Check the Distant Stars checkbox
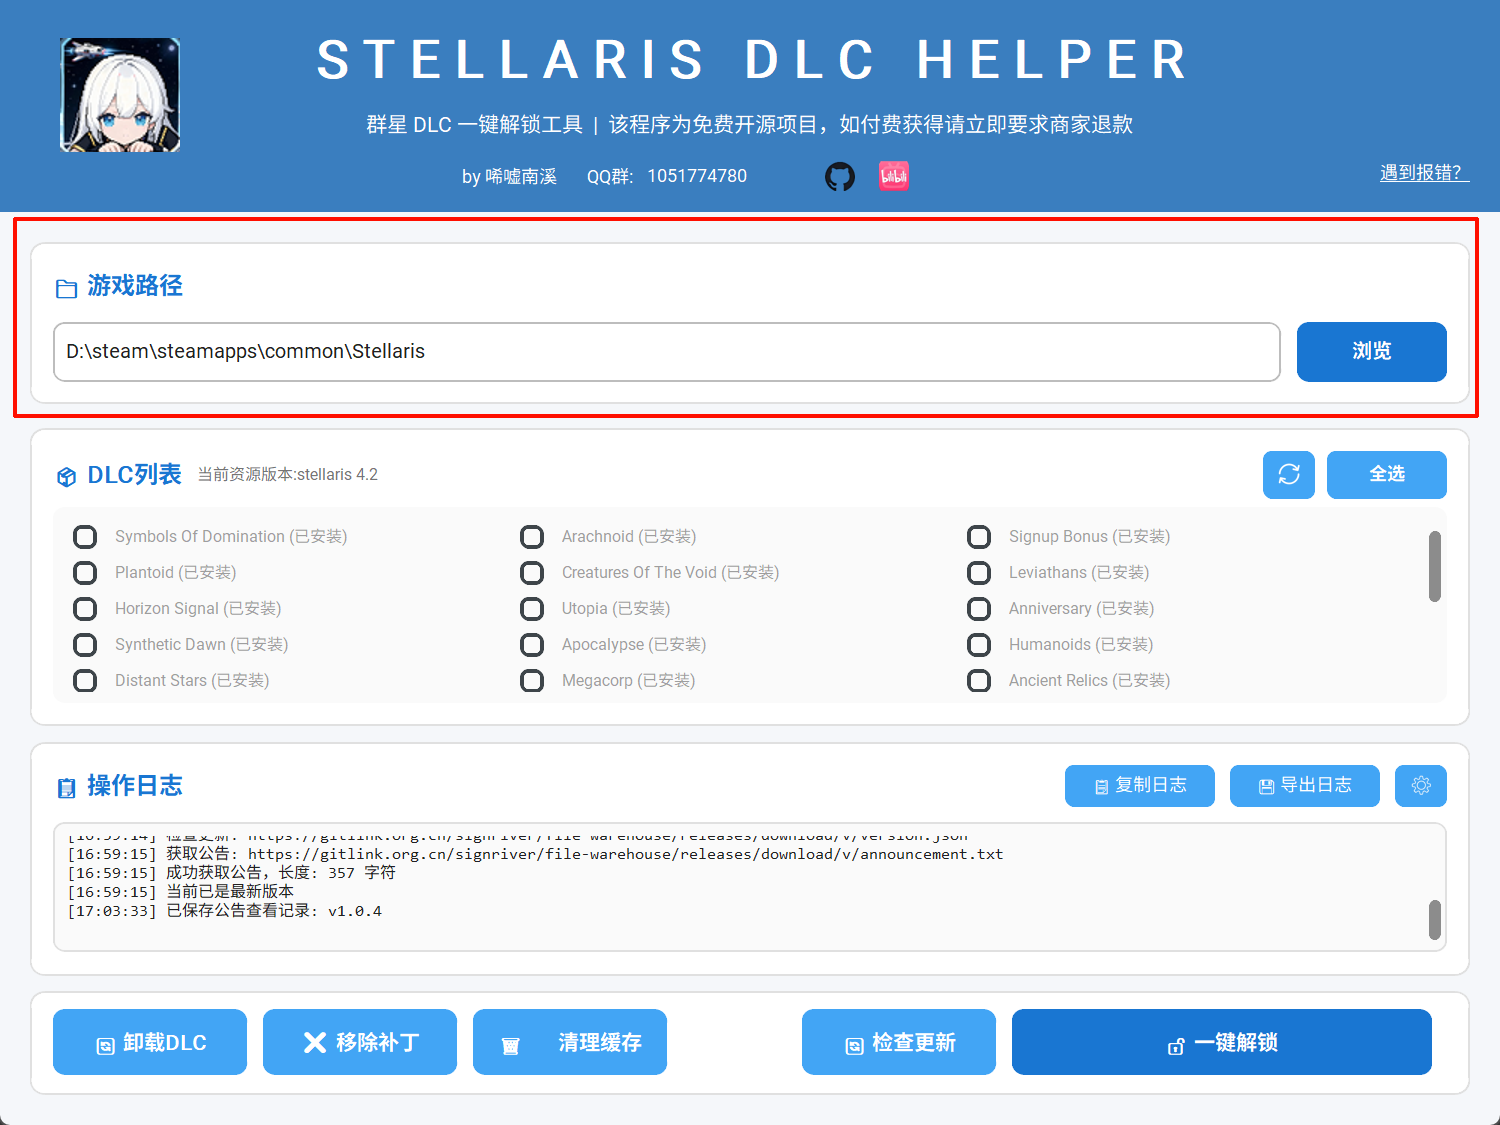Viewport: 1500px width, 1125px height. click(x=85, y=681)
